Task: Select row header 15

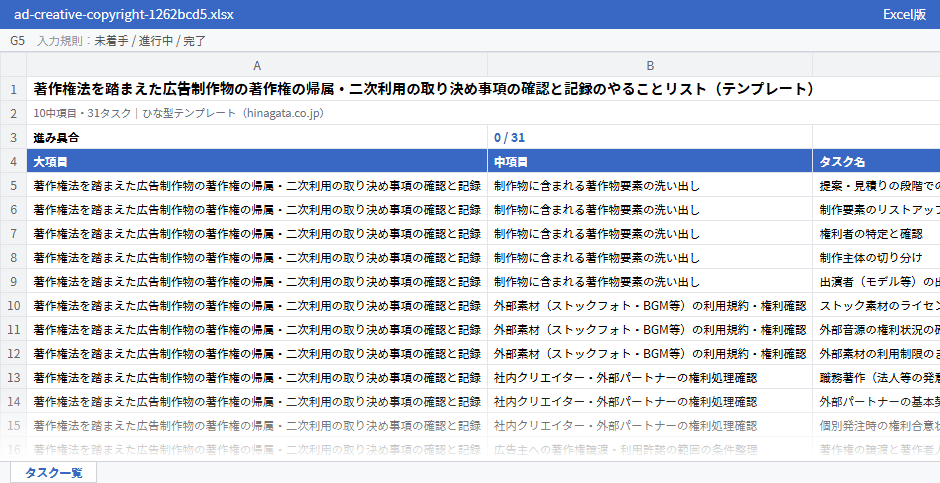Action: [13, 425]
